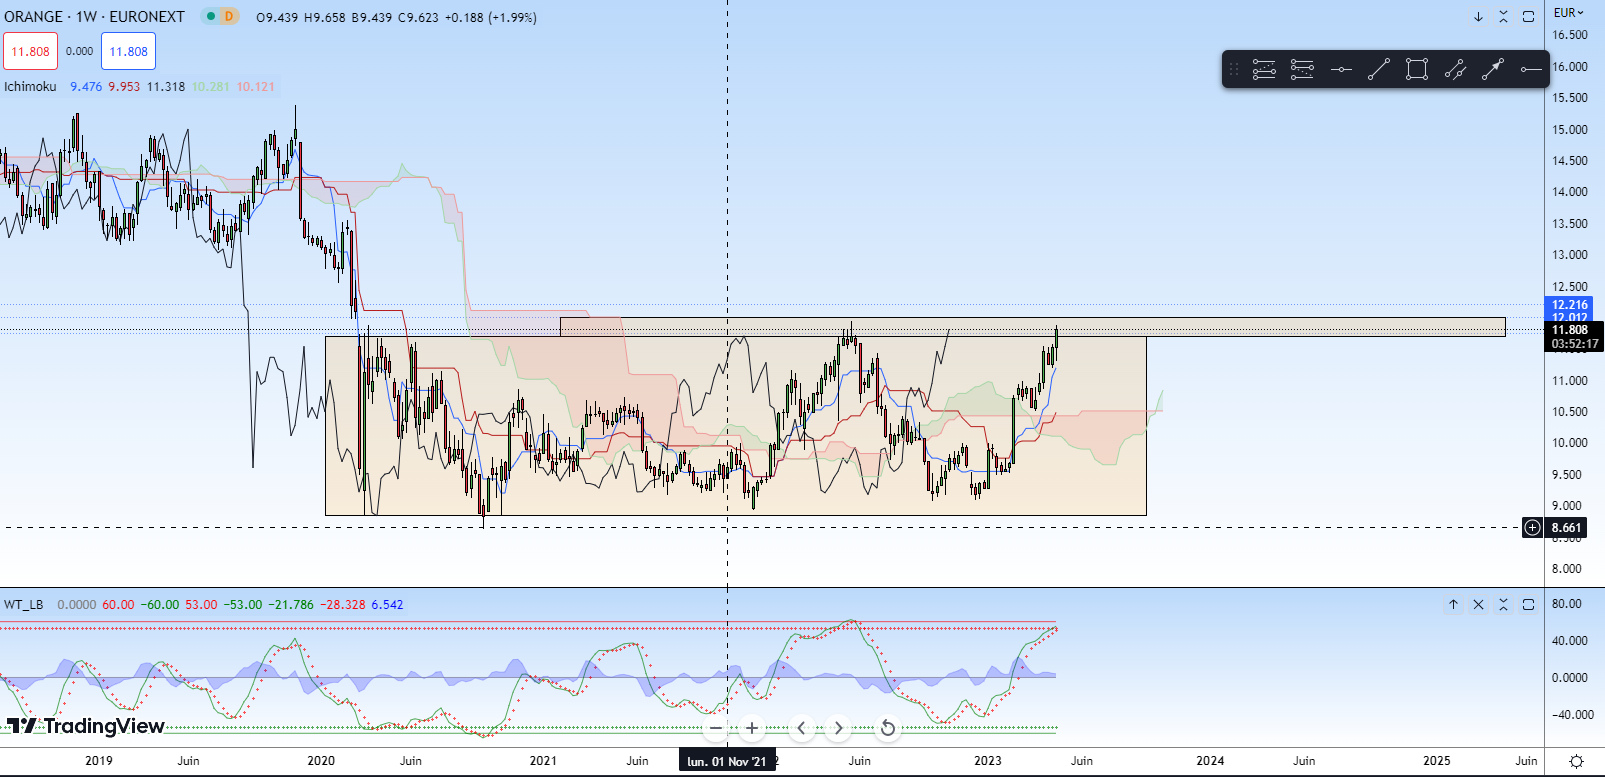Click the date label lun. 01 Nov '21
The width and height of the screenshot is (1605, 777).
click(727, 762)
